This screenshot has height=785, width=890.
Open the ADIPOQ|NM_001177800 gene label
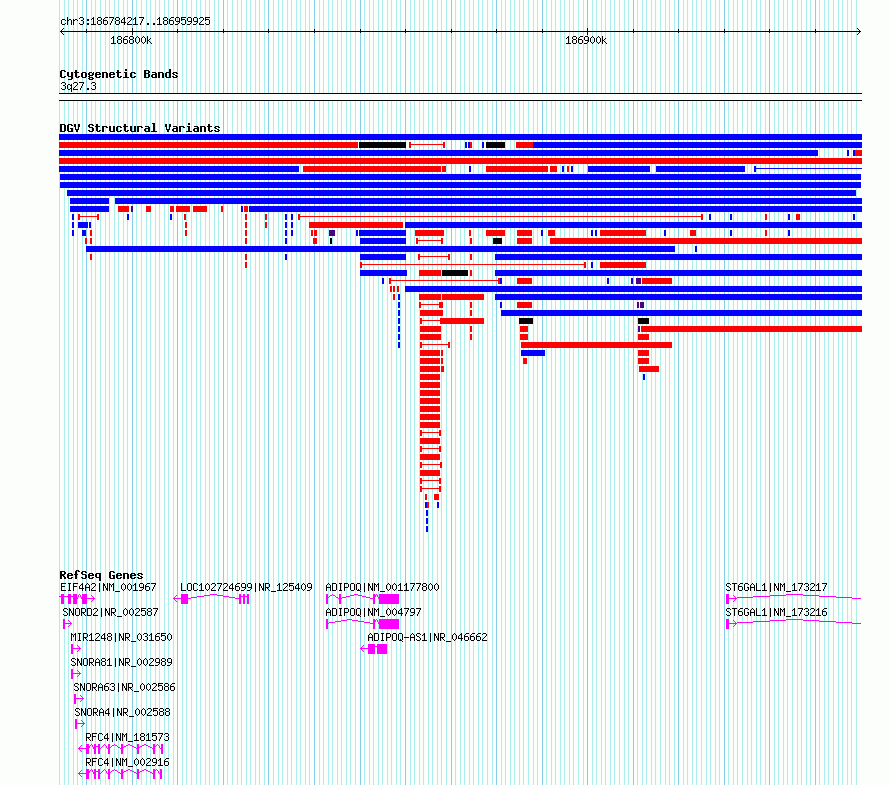click(382, 587)
